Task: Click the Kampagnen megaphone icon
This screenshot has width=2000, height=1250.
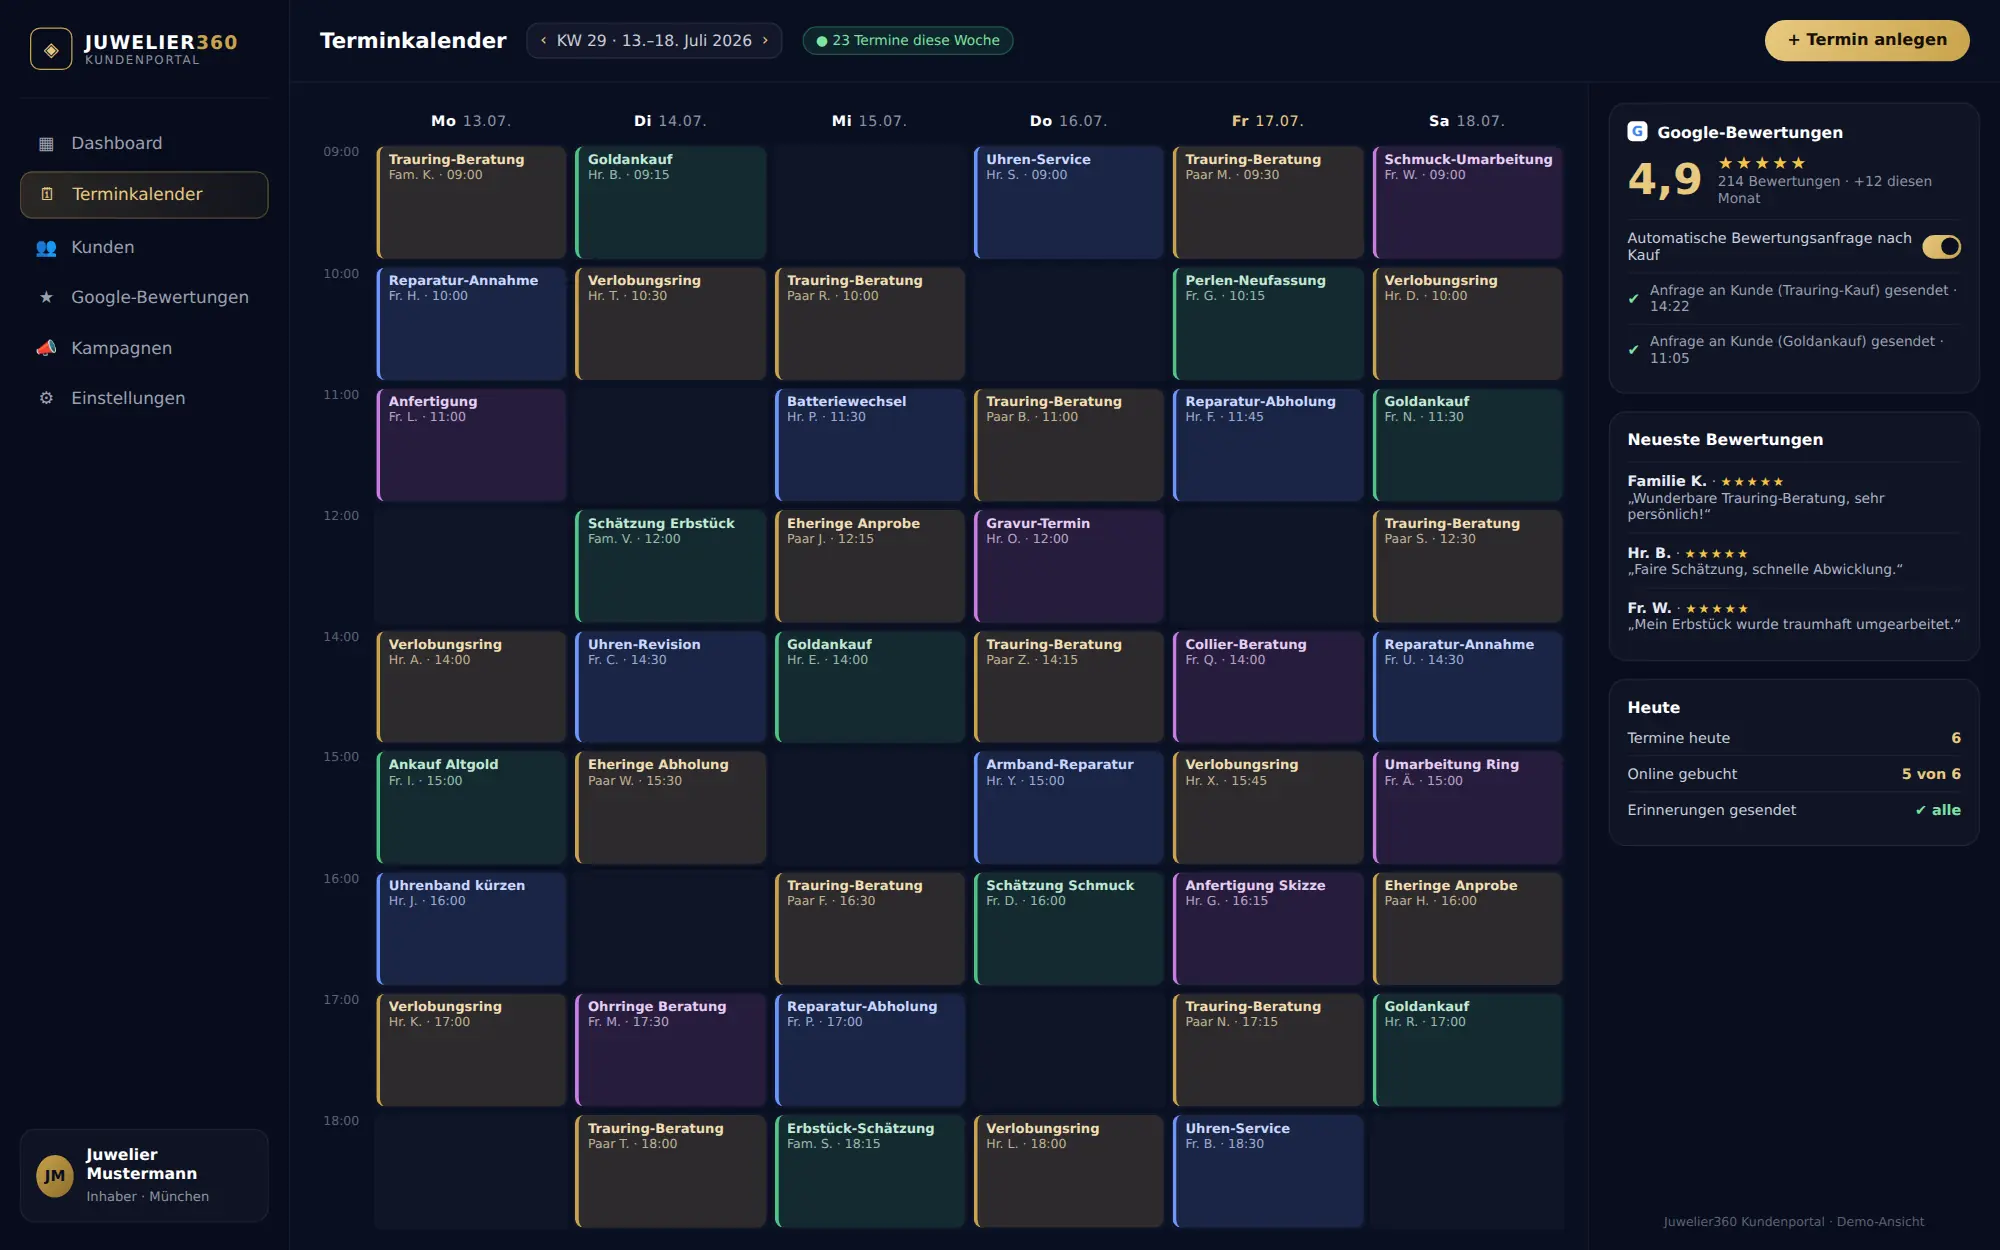Action: (46, 348)
